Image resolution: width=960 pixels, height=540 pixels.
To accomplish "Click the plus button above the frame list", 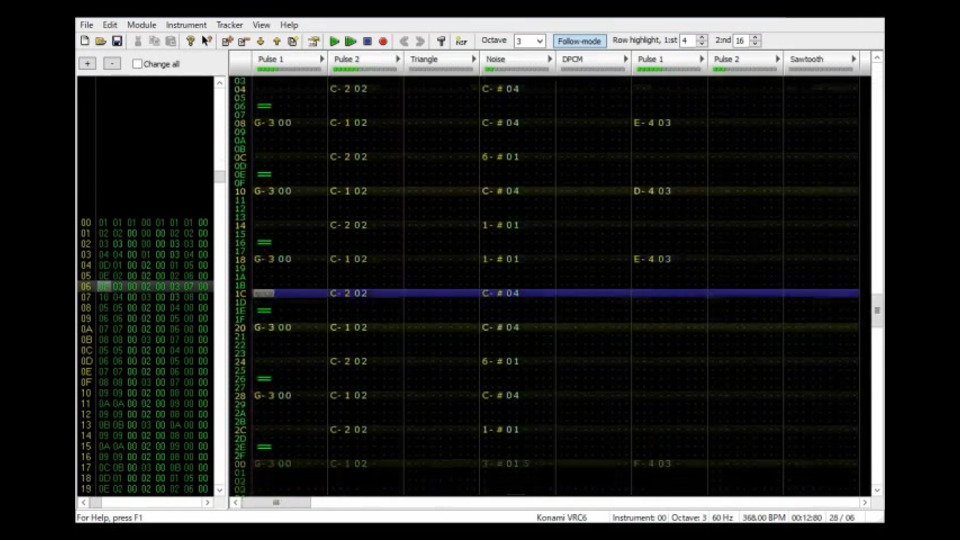I will click(x=87, y=63).
